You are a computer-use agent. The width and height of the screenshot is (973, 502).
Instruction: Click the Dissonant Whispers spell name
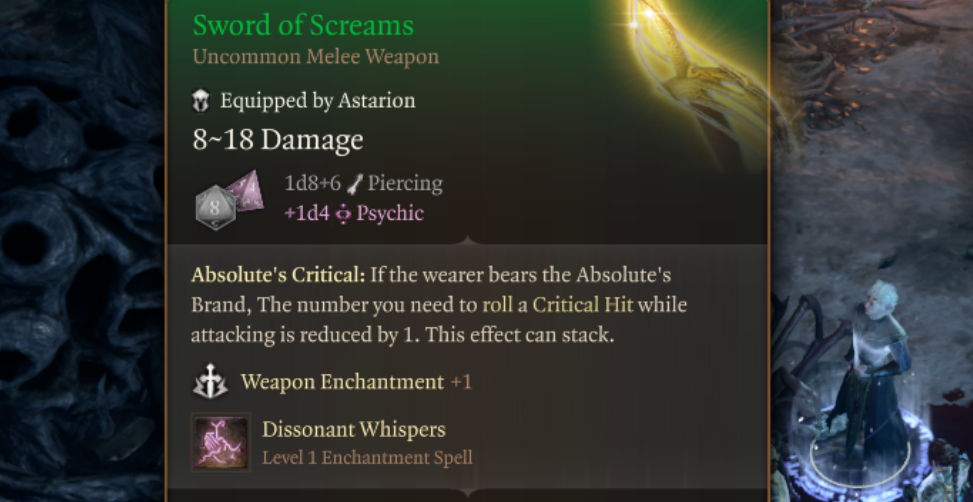(354, 430)
